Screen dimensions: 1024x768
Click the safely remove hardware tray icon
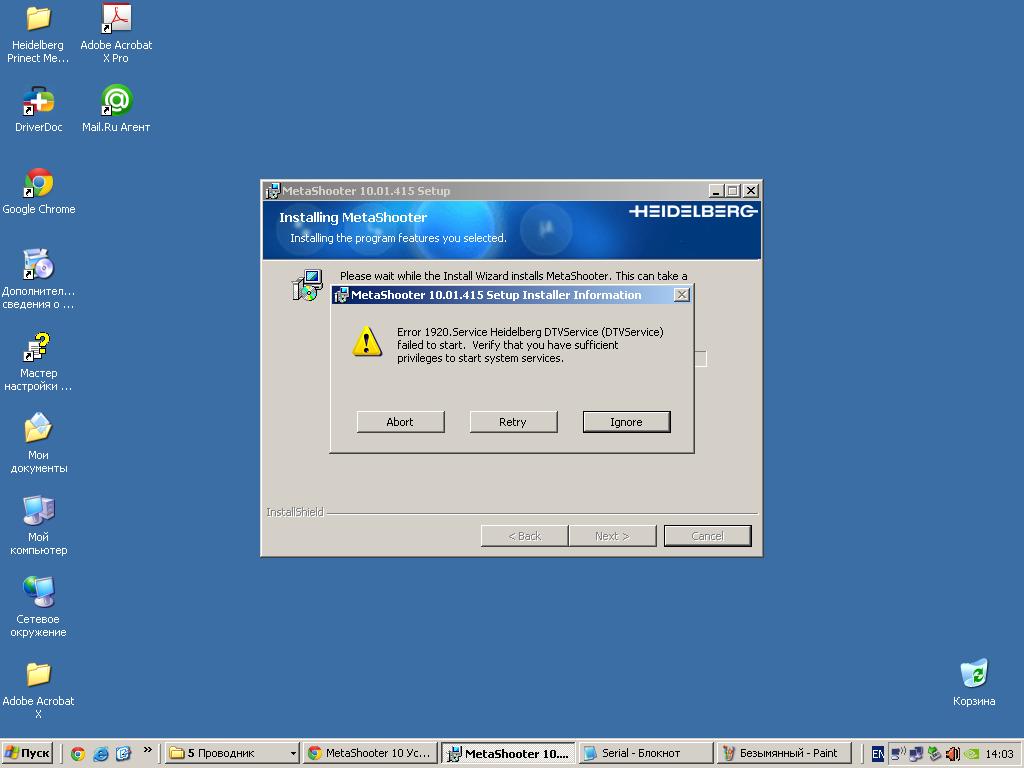pos(935,754)
